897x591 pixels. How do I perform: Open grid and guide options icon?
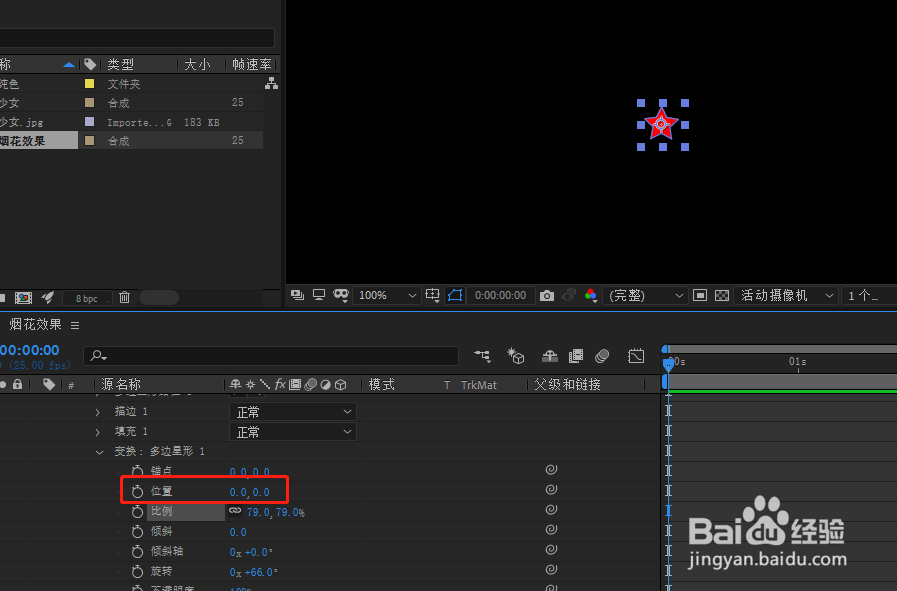tap(432, 295)
